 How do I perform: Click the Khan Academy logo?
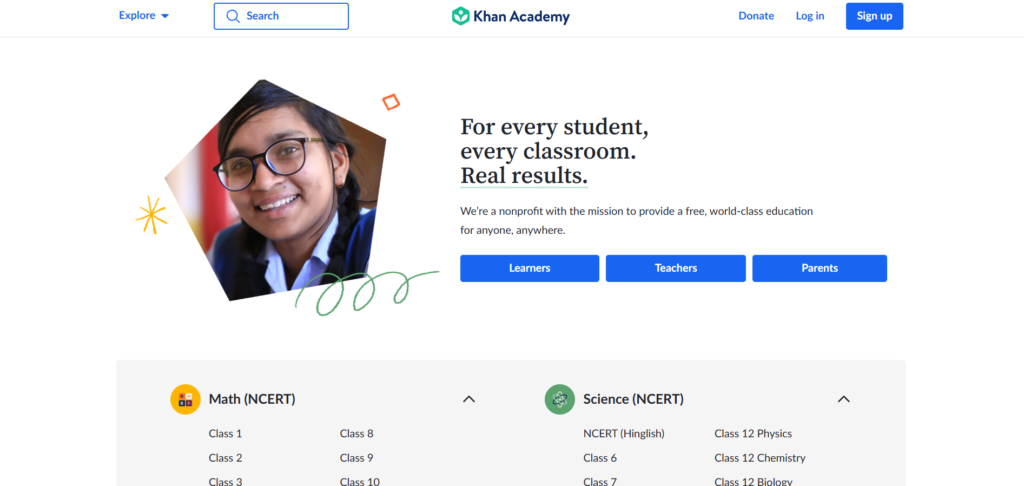[x=510, y=16]
